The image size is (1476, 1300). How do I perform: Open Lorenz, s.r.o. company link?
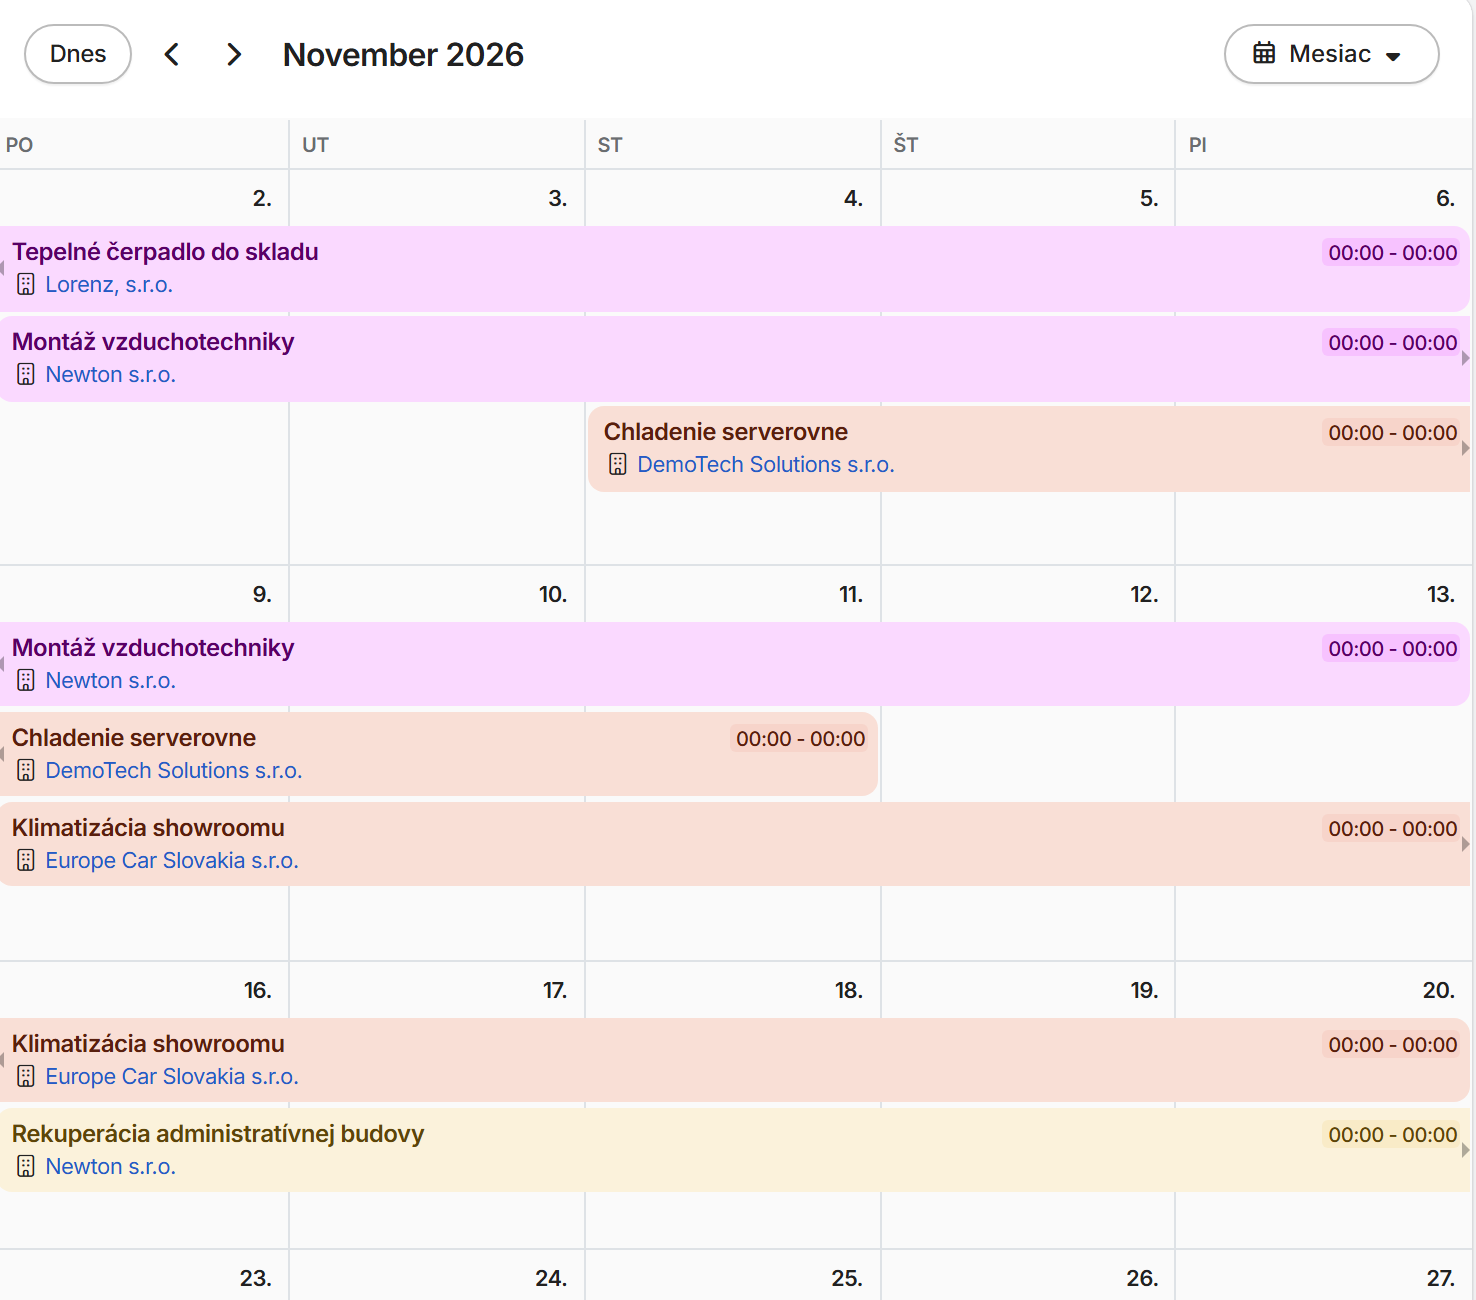coord(109,285)
